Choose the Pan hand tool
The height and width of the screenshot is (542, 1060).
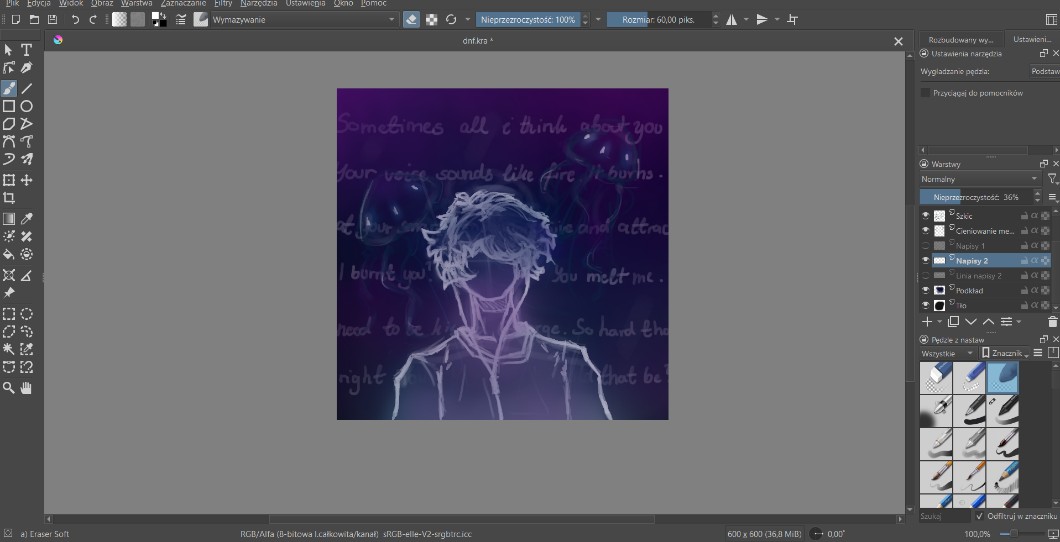(x=27, y=387)
